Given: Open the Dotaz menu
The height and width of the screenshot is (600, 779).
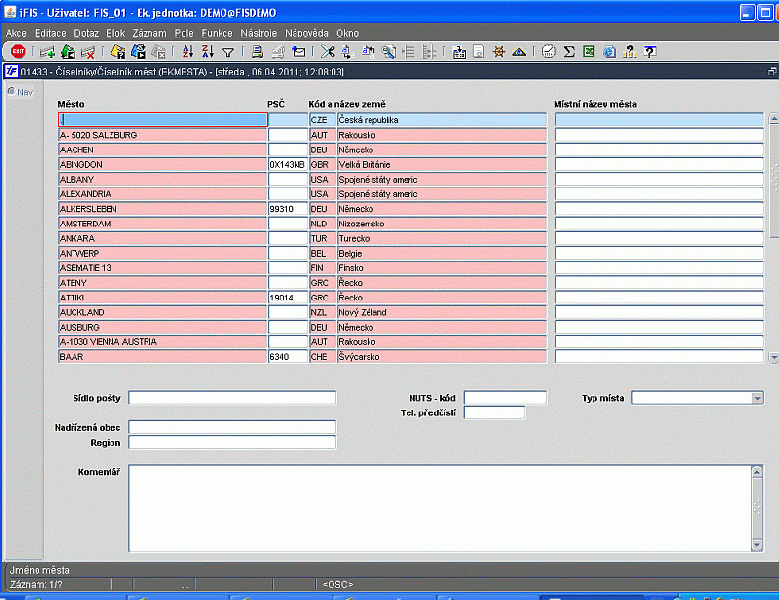Looking at the screenshot, I should tap(86, 33).
